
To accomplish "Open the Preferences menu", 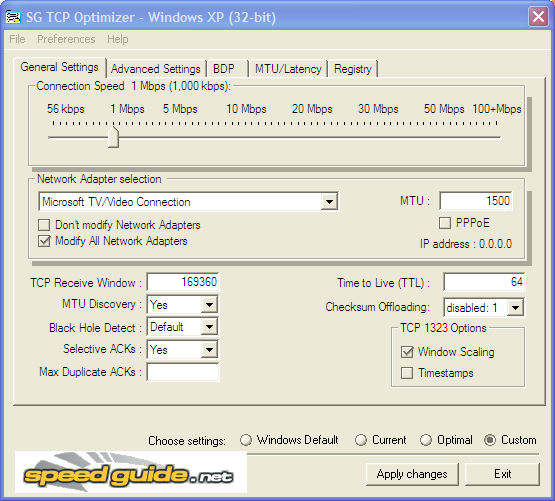I will click(66, 39).
